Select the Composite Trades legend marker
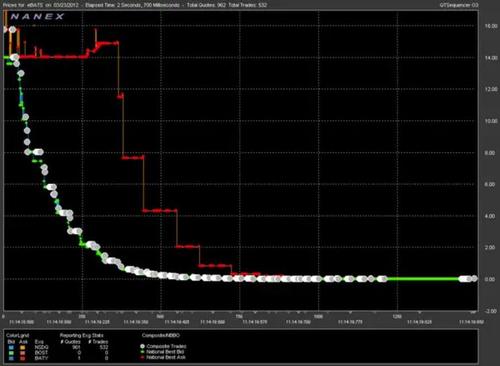The image size is (500, 366). [142, 346]
